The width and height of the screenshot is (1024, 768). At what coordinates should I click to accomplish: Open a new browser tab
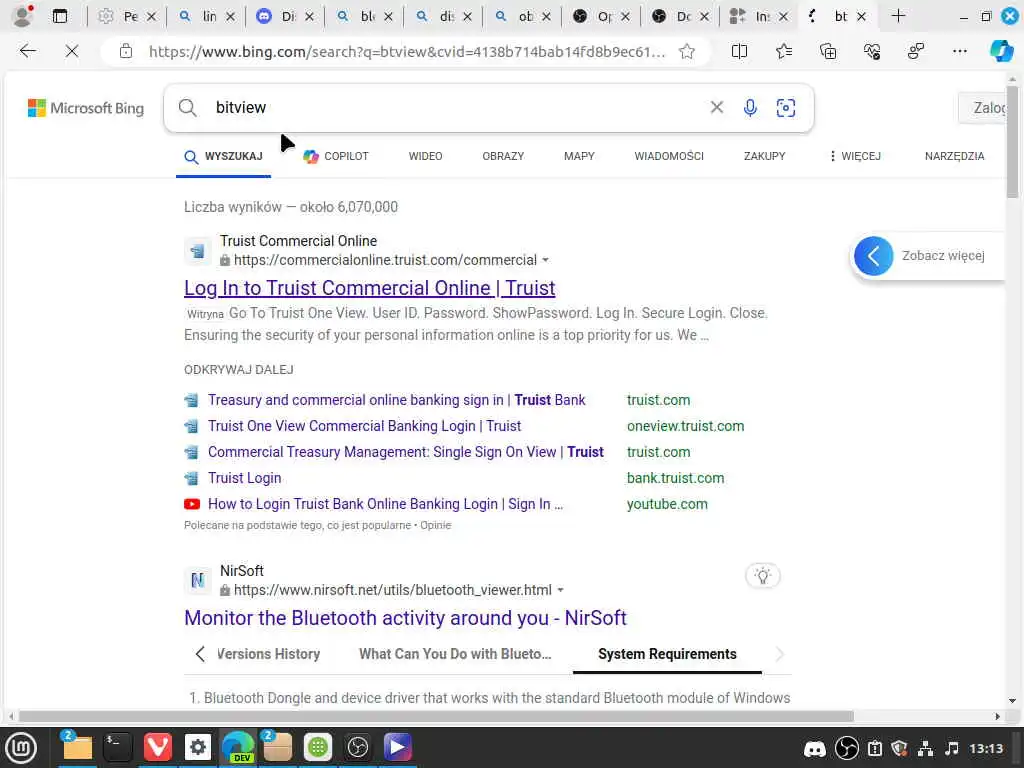[898, 16]
